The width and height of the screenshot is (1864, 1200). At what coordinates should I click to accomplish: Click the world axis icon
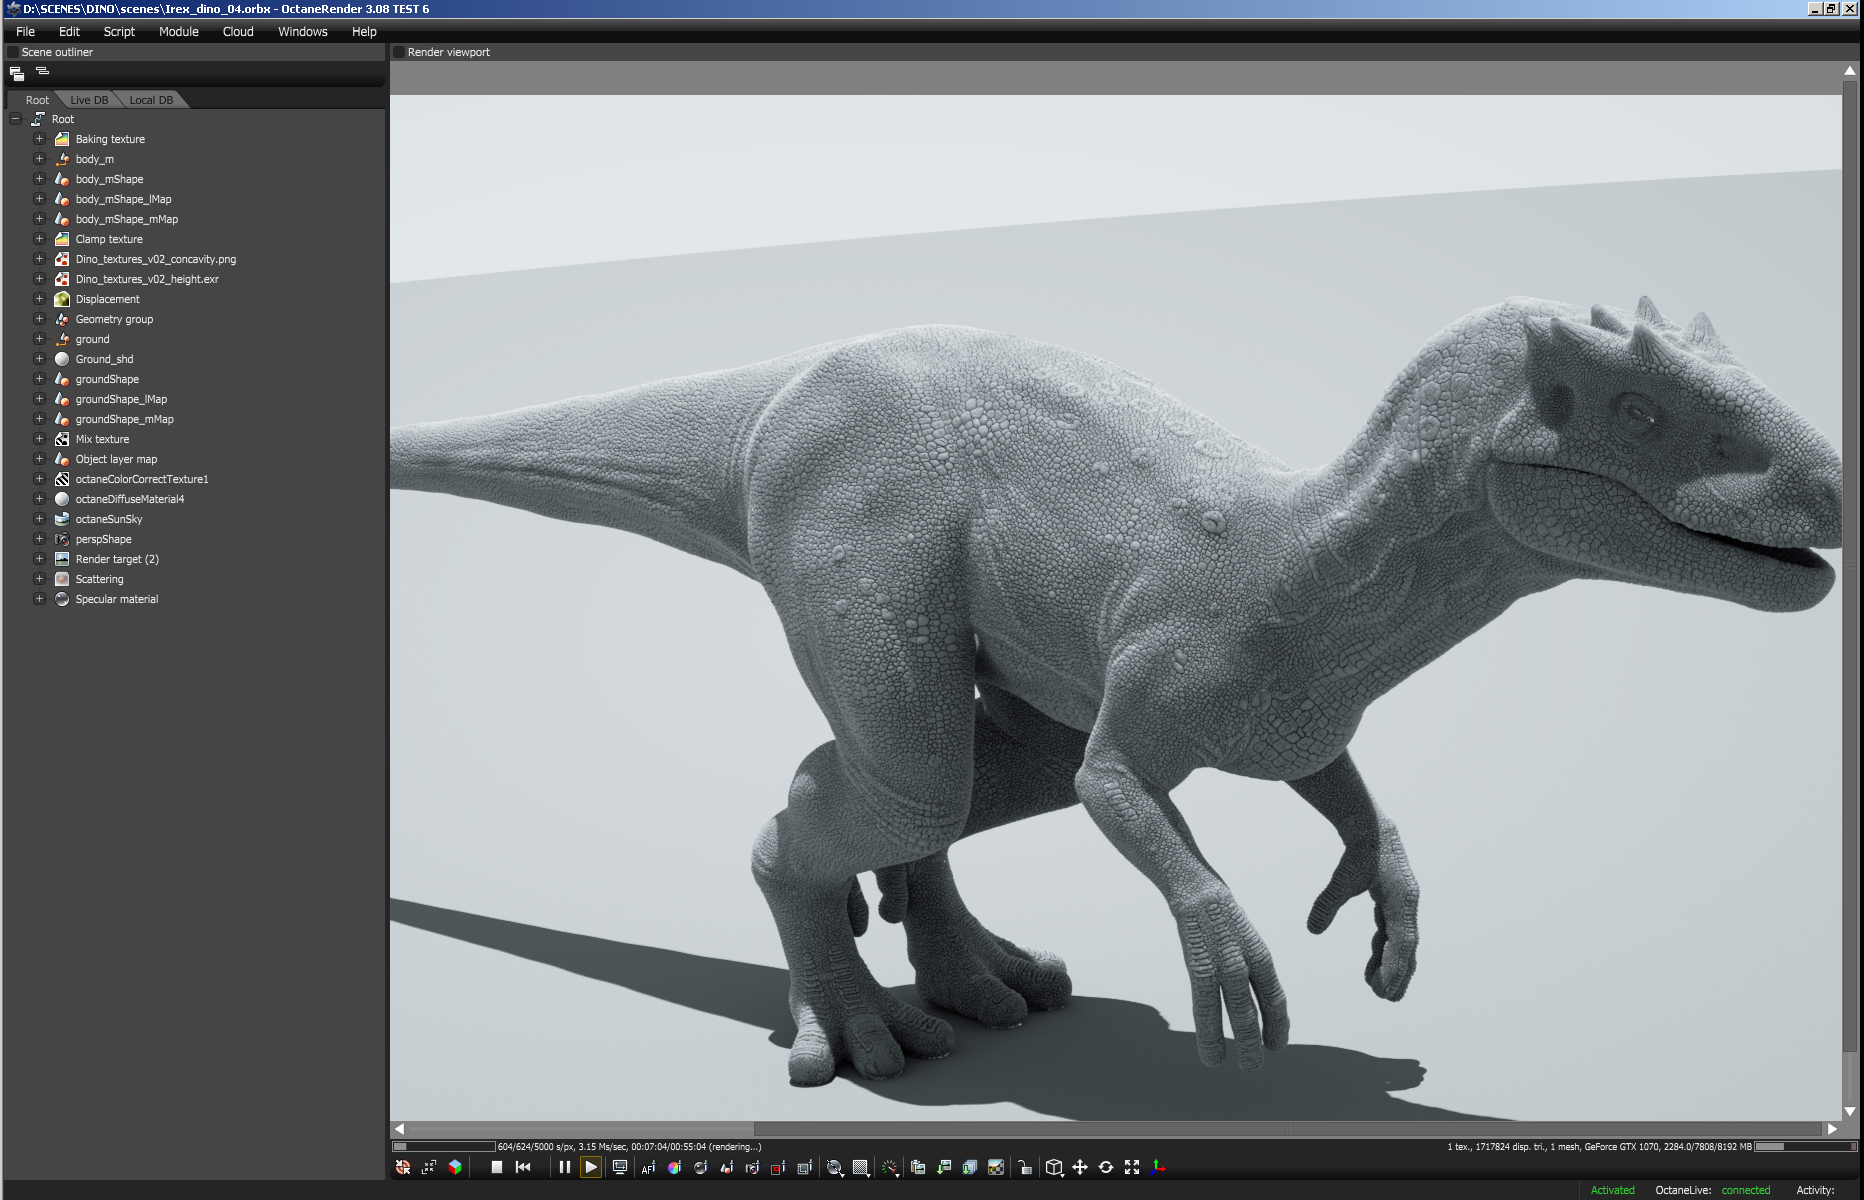point(1158,1167)
